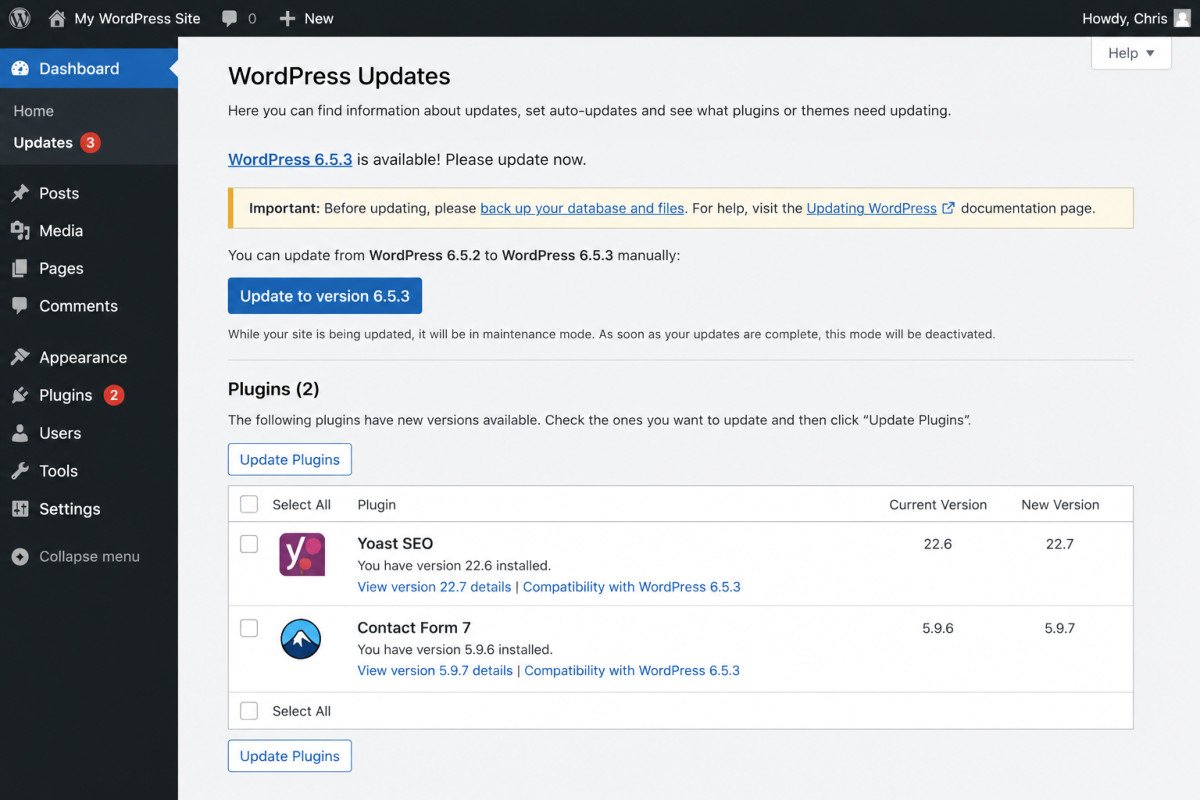Click Contact Form 7 new version 5.9.7

1060,628
